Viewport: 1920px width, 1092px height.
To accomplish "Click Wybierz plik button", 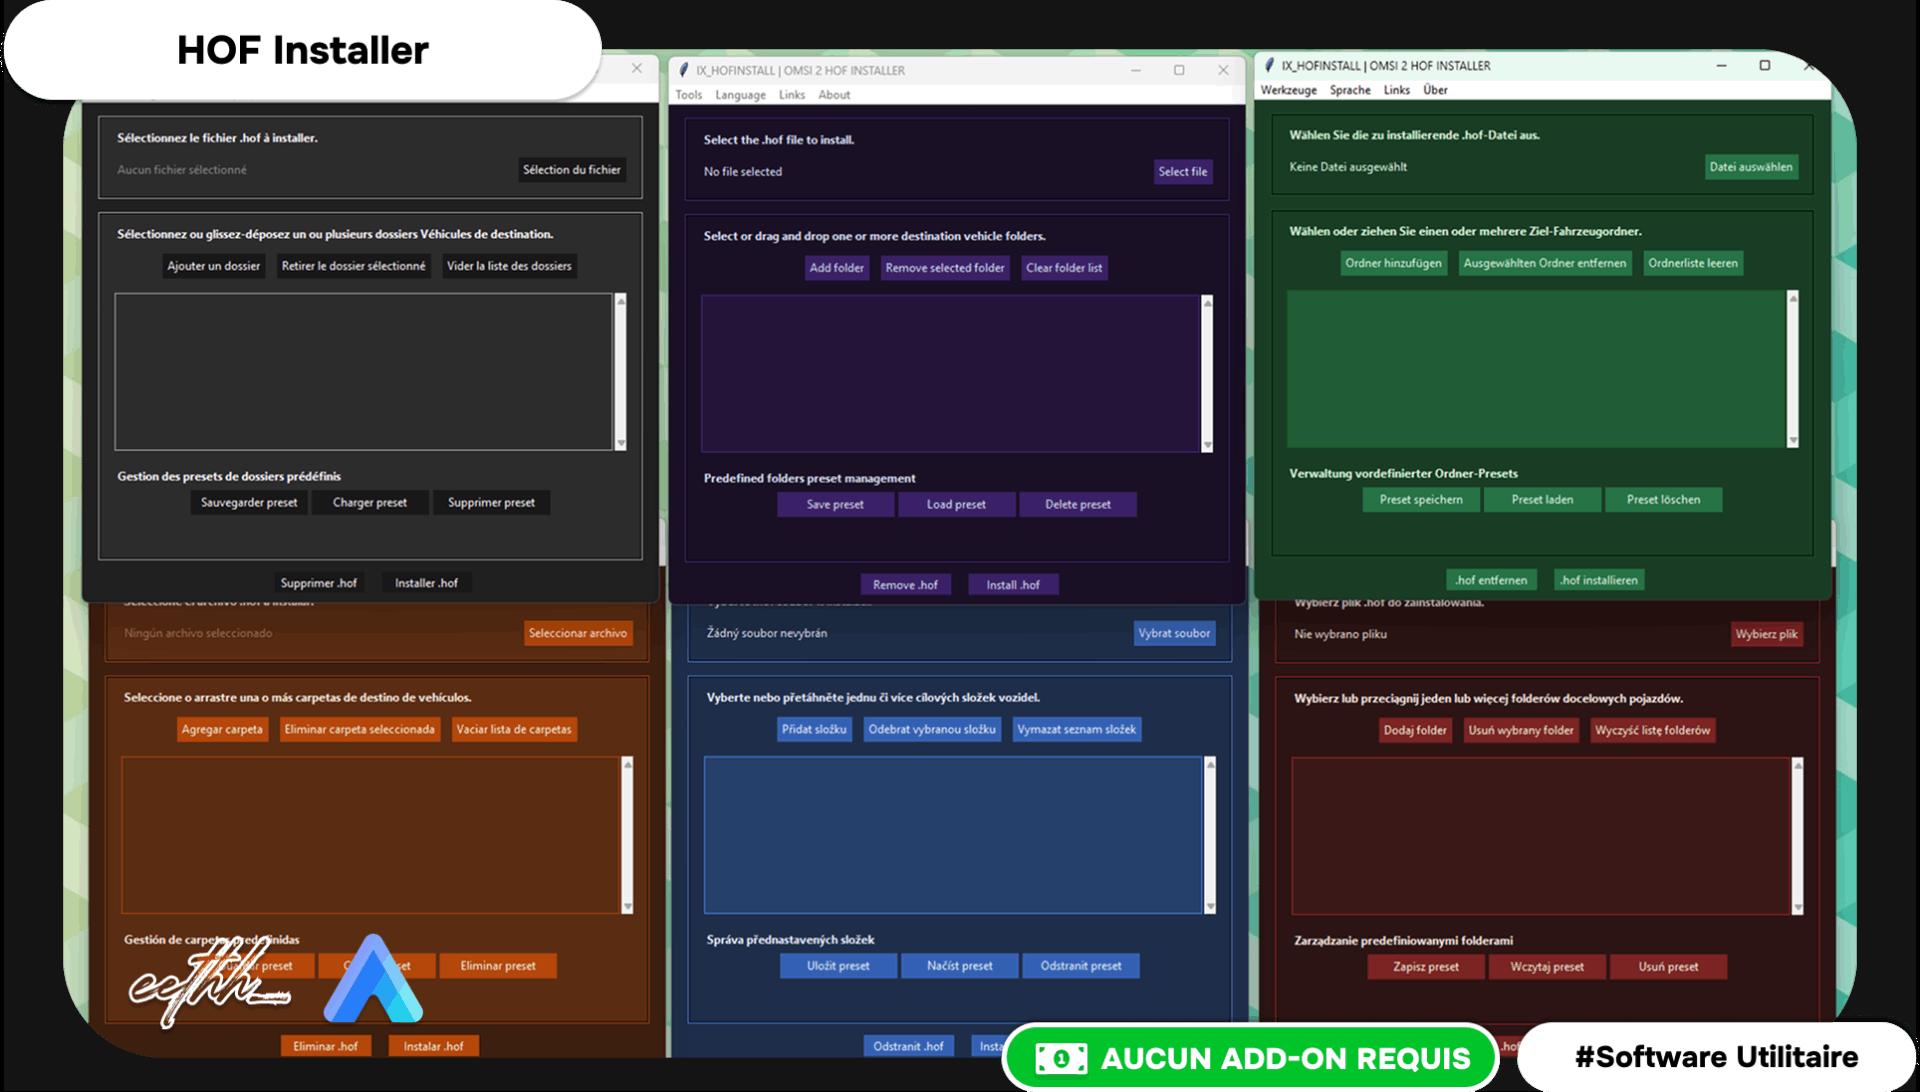I will pos(1766,634).
